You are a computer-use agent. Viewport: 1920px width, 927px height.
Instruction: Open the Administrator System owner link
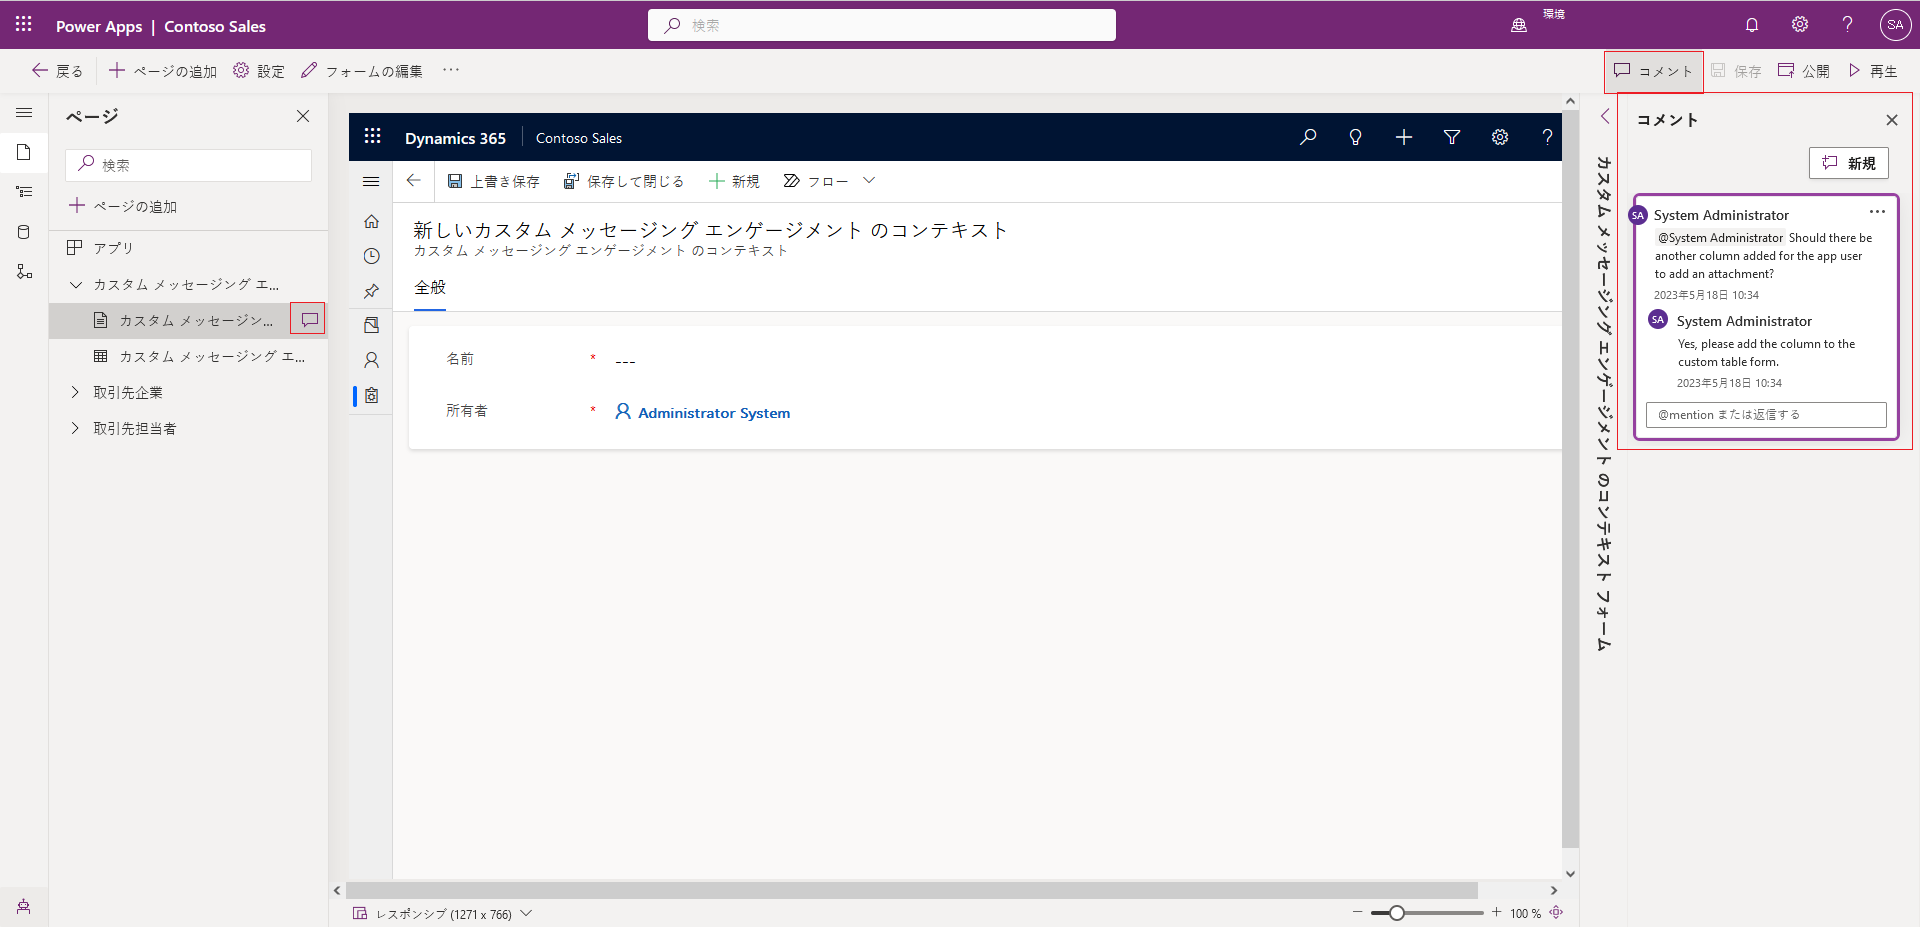coord(714,413)
